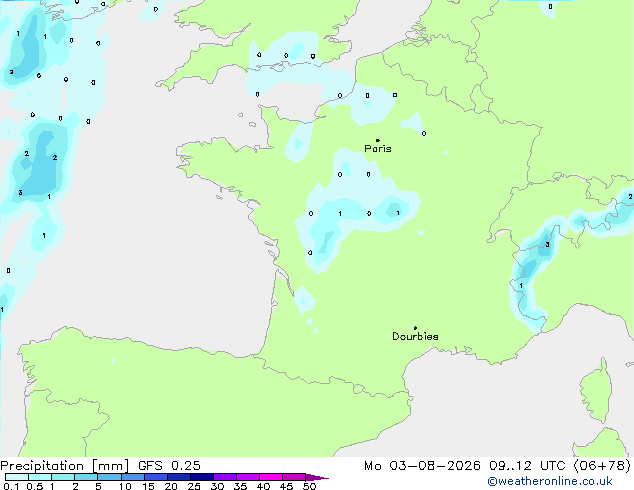Select legend swatch between 40 and 45
Image resolution: width=634 pixels, height=490 pixels.
coord(271,477)
